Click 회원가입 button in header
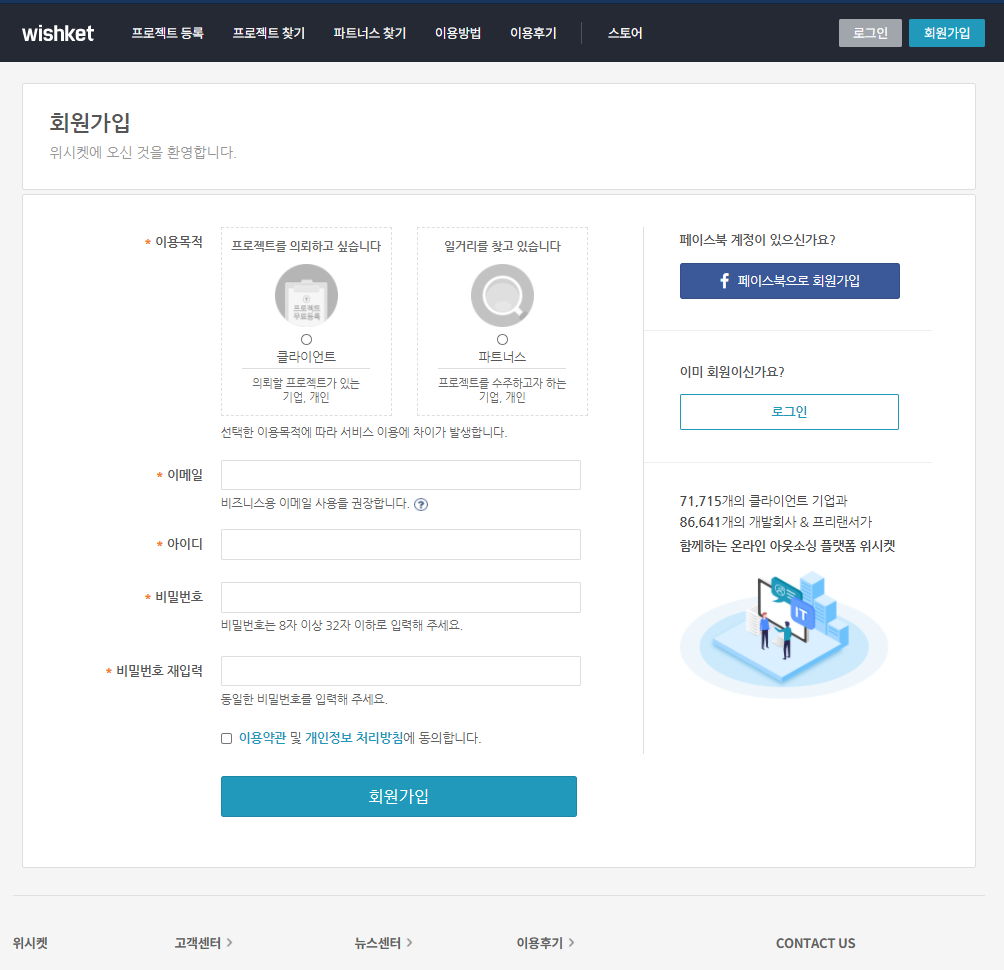The image size is (1004, 970). click(x=946, y=33)
